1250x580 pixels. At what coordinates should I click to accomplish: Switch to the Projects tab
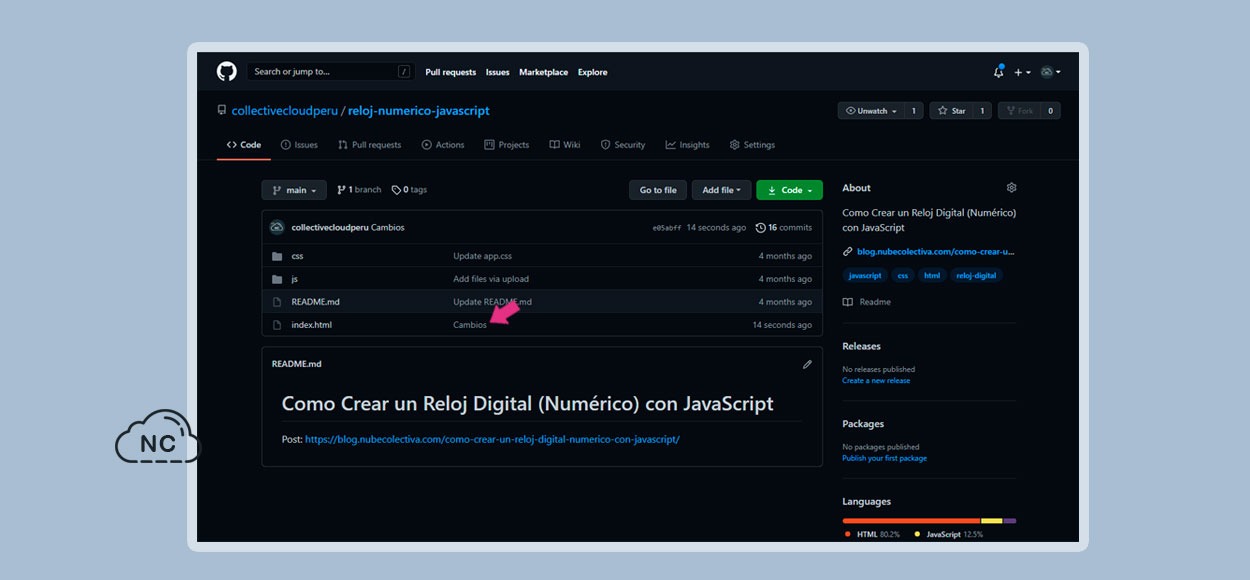point(507,145)
